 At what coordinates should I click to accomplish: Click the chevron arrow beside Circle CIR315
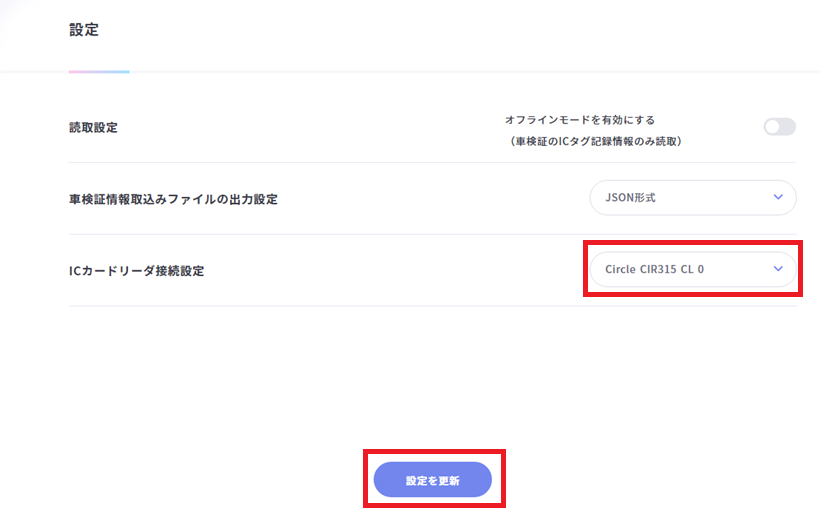coord(778,269)
